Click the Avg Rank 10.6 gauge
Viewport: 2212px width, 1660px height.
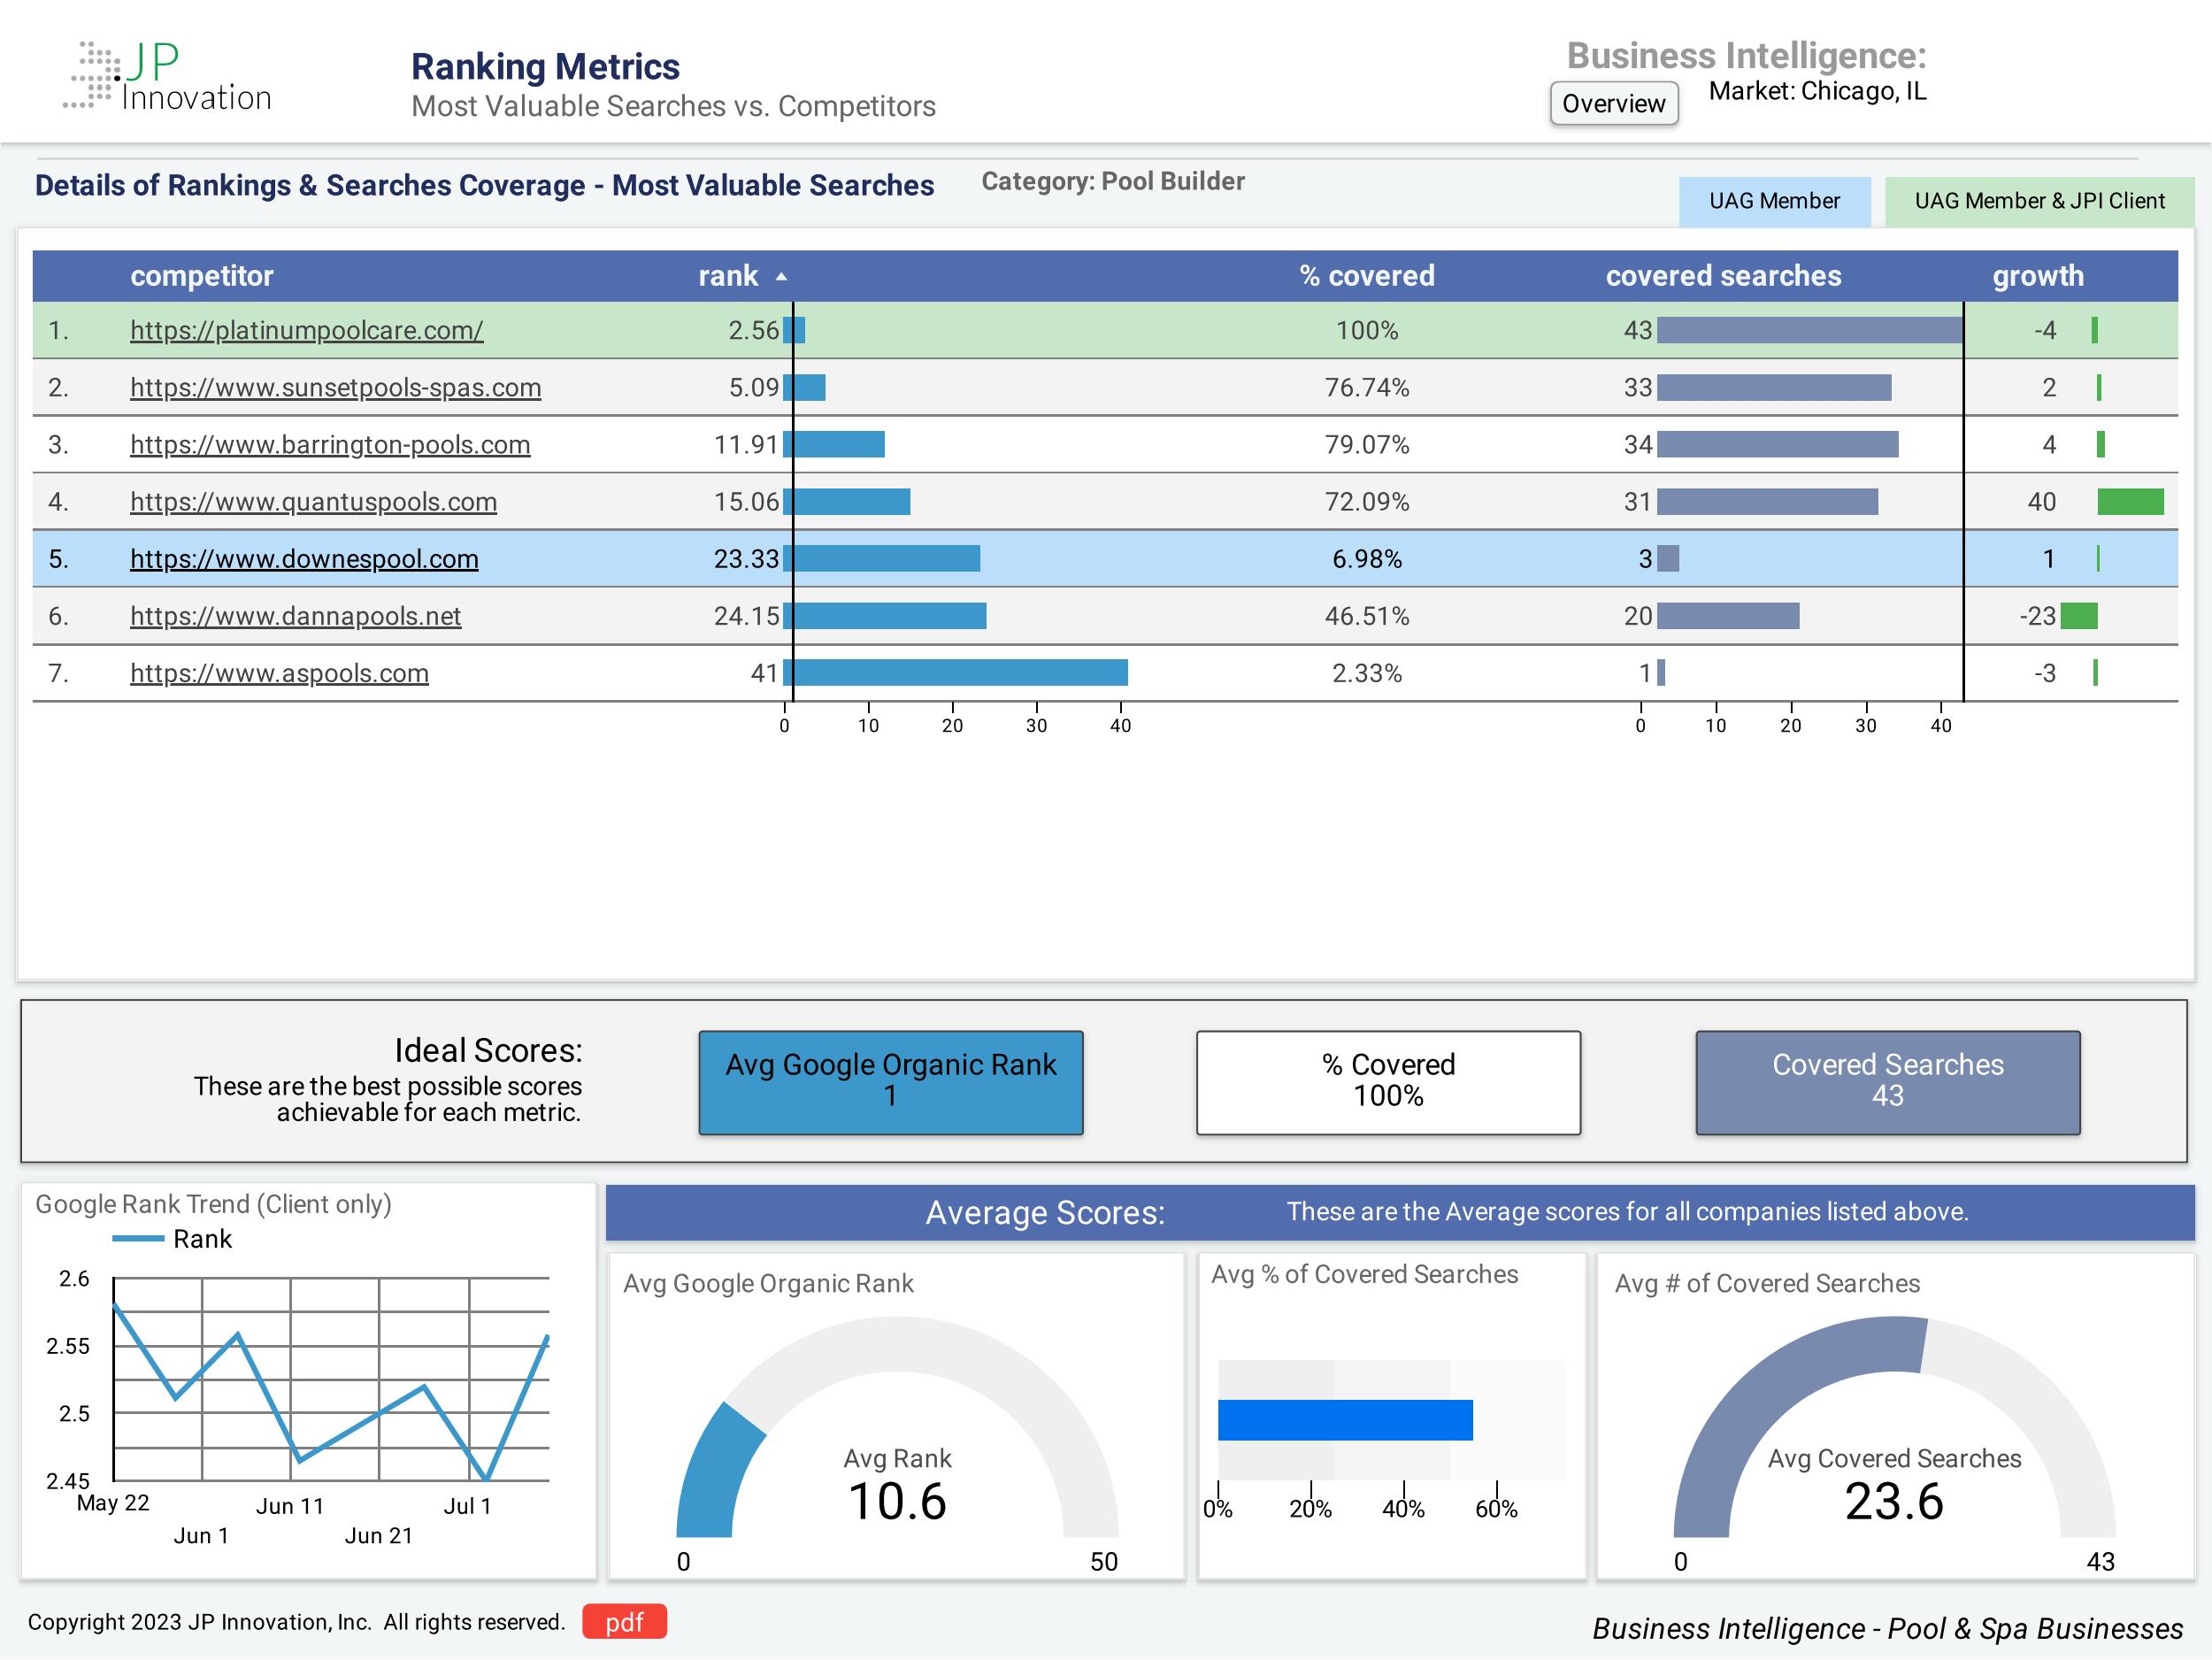pos(897,1427)
